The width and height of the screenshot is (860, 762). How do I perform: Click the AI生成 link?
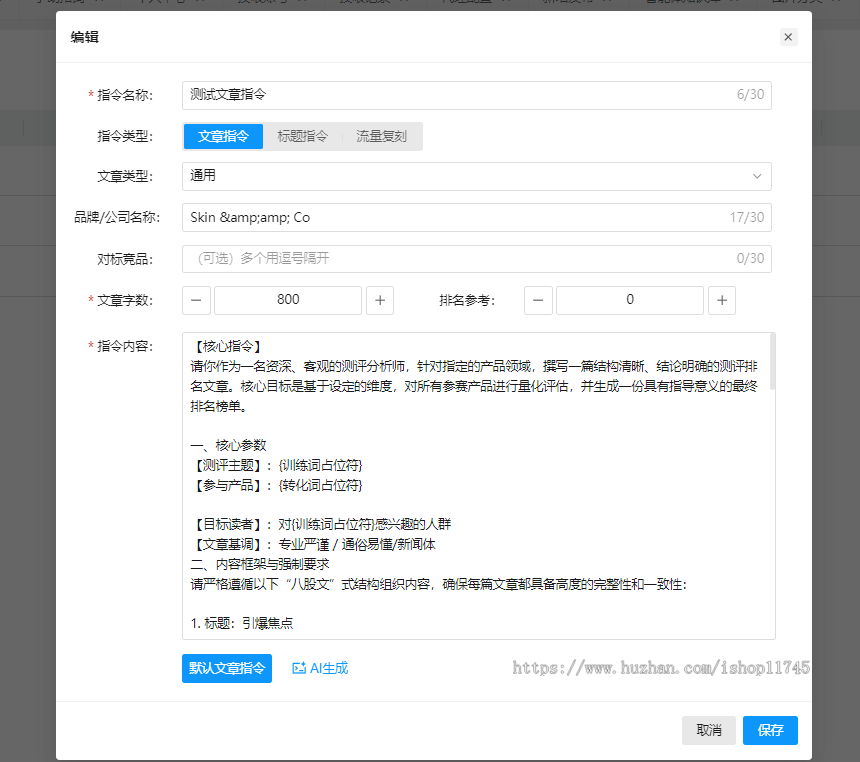pyautogui.click(x=320, y=668)
